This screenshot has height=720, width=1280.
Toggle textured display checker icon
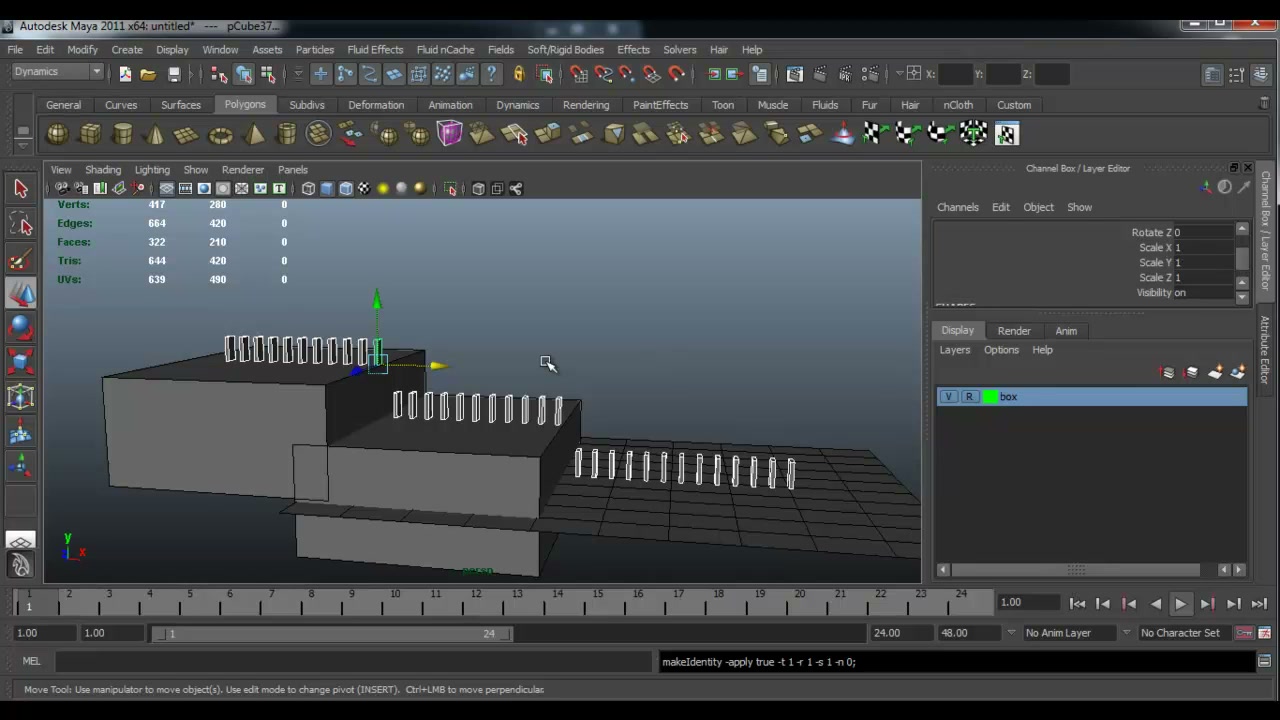[364, 189]
